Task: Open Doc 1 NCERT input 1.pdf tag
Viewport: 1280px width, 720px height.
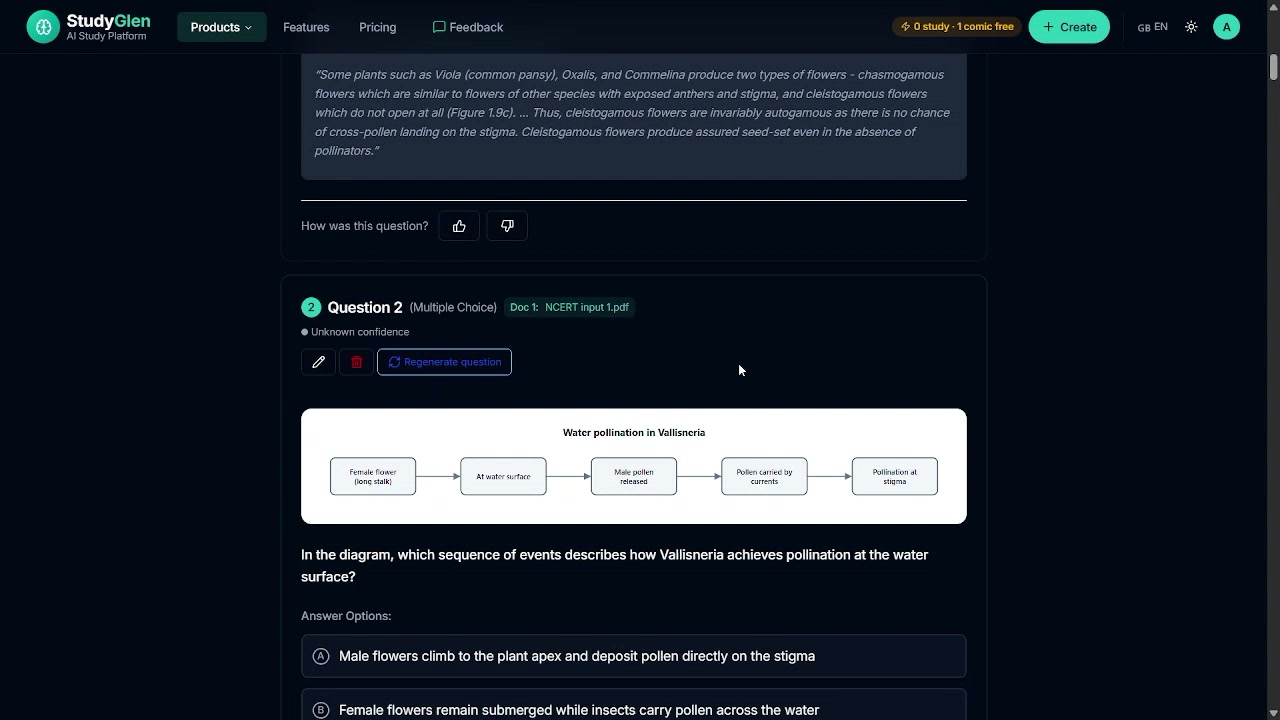Action: click(x=569, y=307)
